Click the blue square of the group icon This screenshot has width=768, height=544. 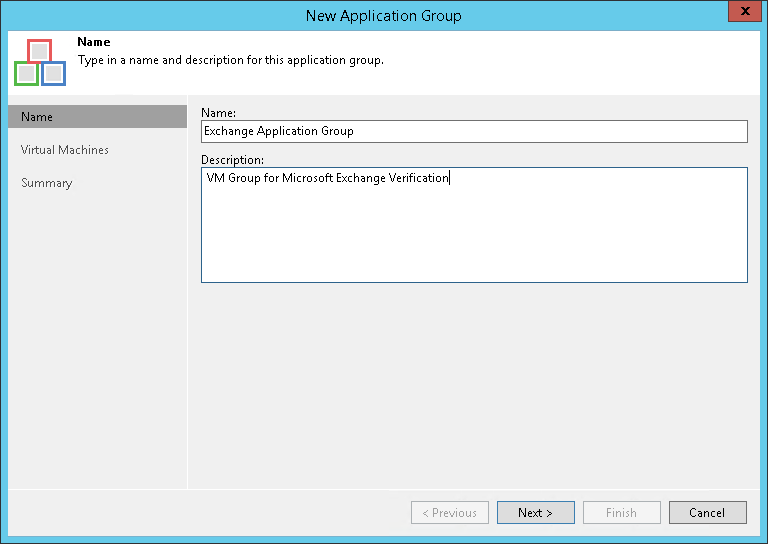click(x=53, y=73)
